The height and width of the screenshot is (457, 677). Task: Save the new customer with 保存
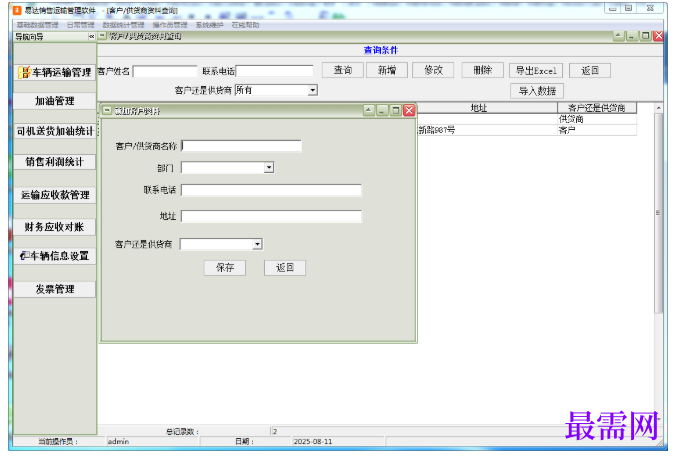click(225, 268)
